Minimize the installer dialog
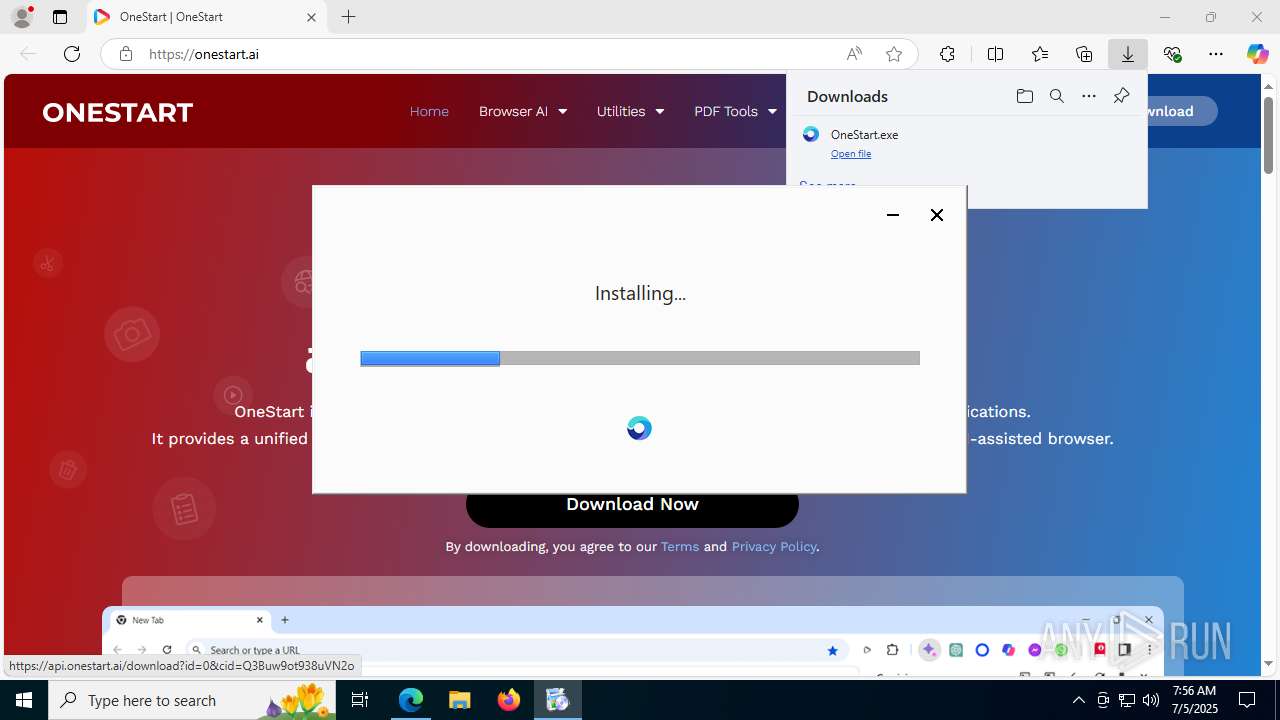1280x720 pixels. pos(893,215)
